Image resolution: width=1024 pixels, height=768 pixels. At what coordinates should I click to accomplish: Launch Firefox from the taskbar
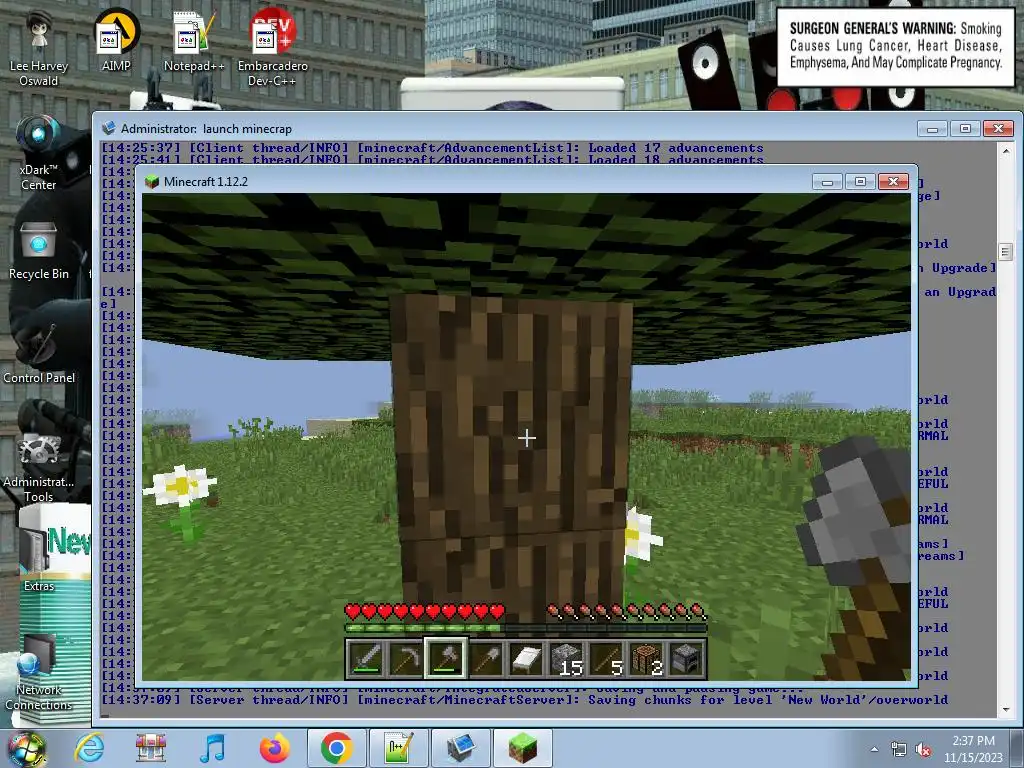tap(274, 748)
